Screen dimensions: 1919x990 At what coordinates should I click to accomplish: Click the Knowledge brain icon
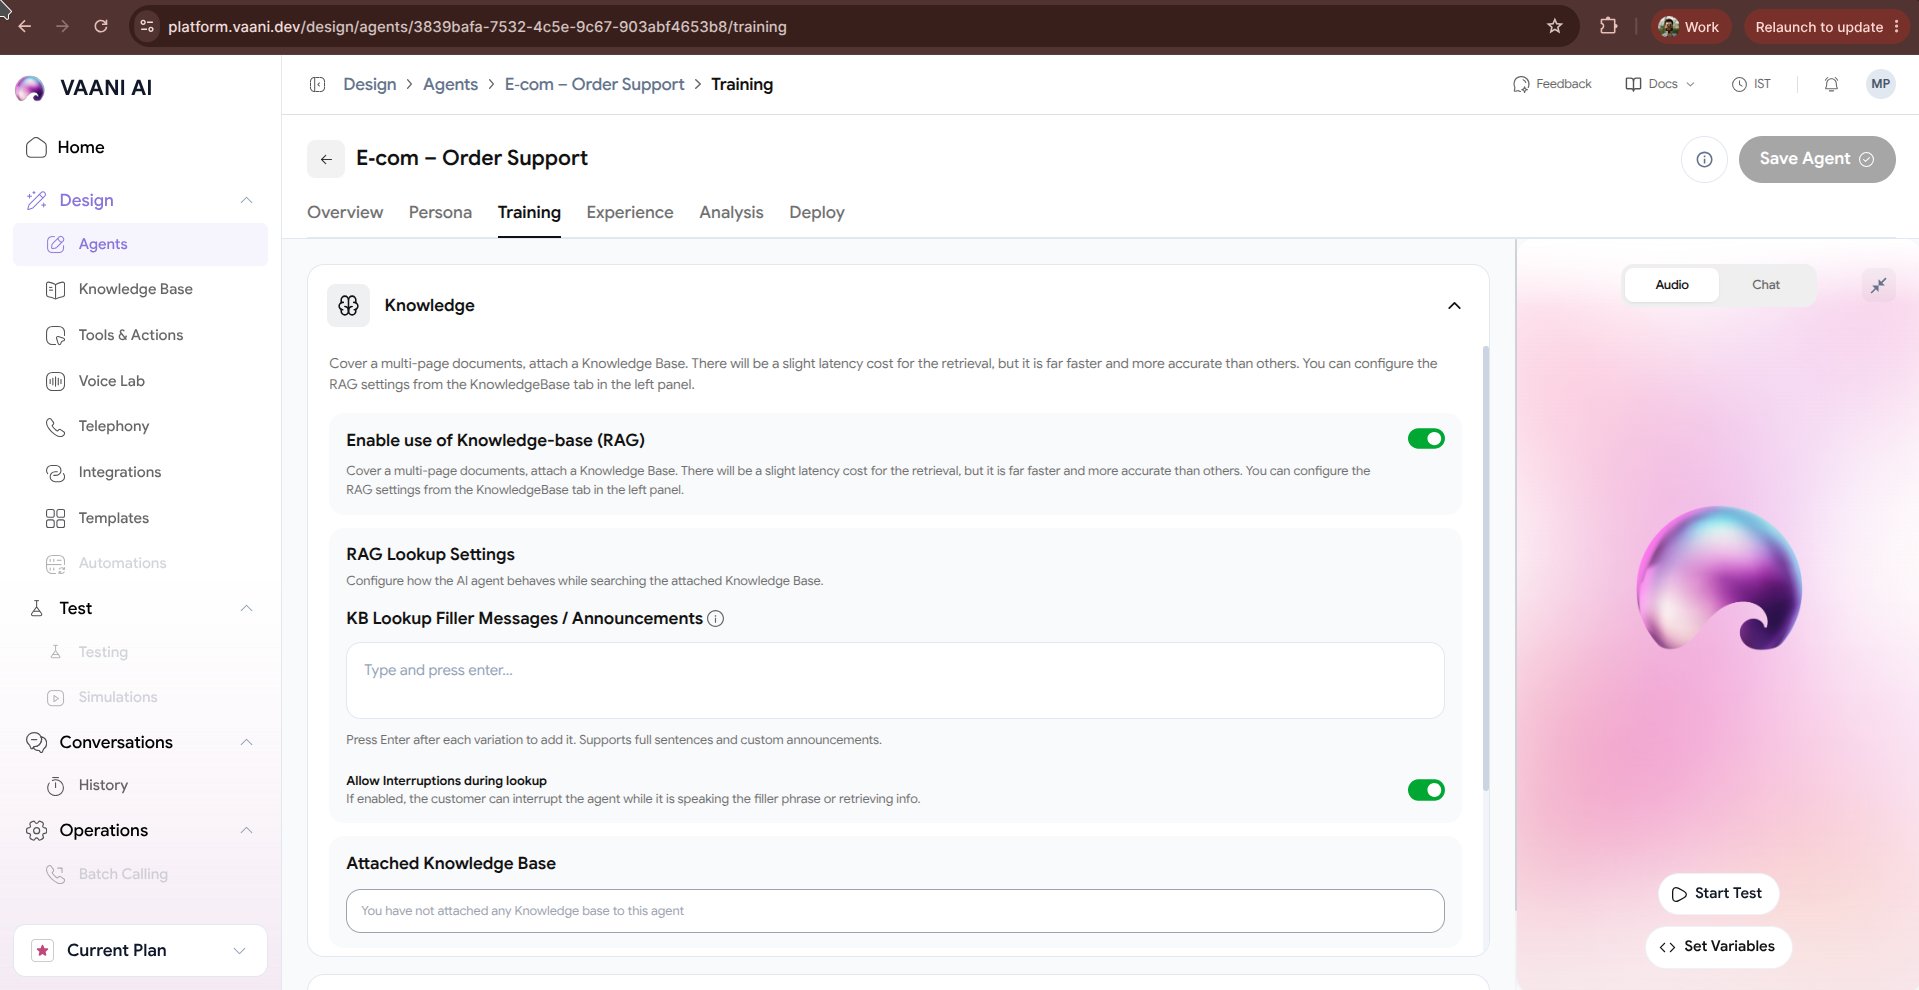click(348, 305)
